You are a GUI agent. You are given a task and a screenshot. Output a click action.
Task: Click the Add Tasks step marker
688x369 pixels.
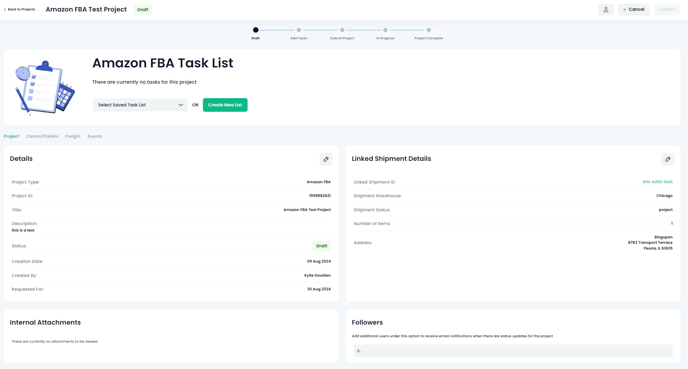pos(299,30)
